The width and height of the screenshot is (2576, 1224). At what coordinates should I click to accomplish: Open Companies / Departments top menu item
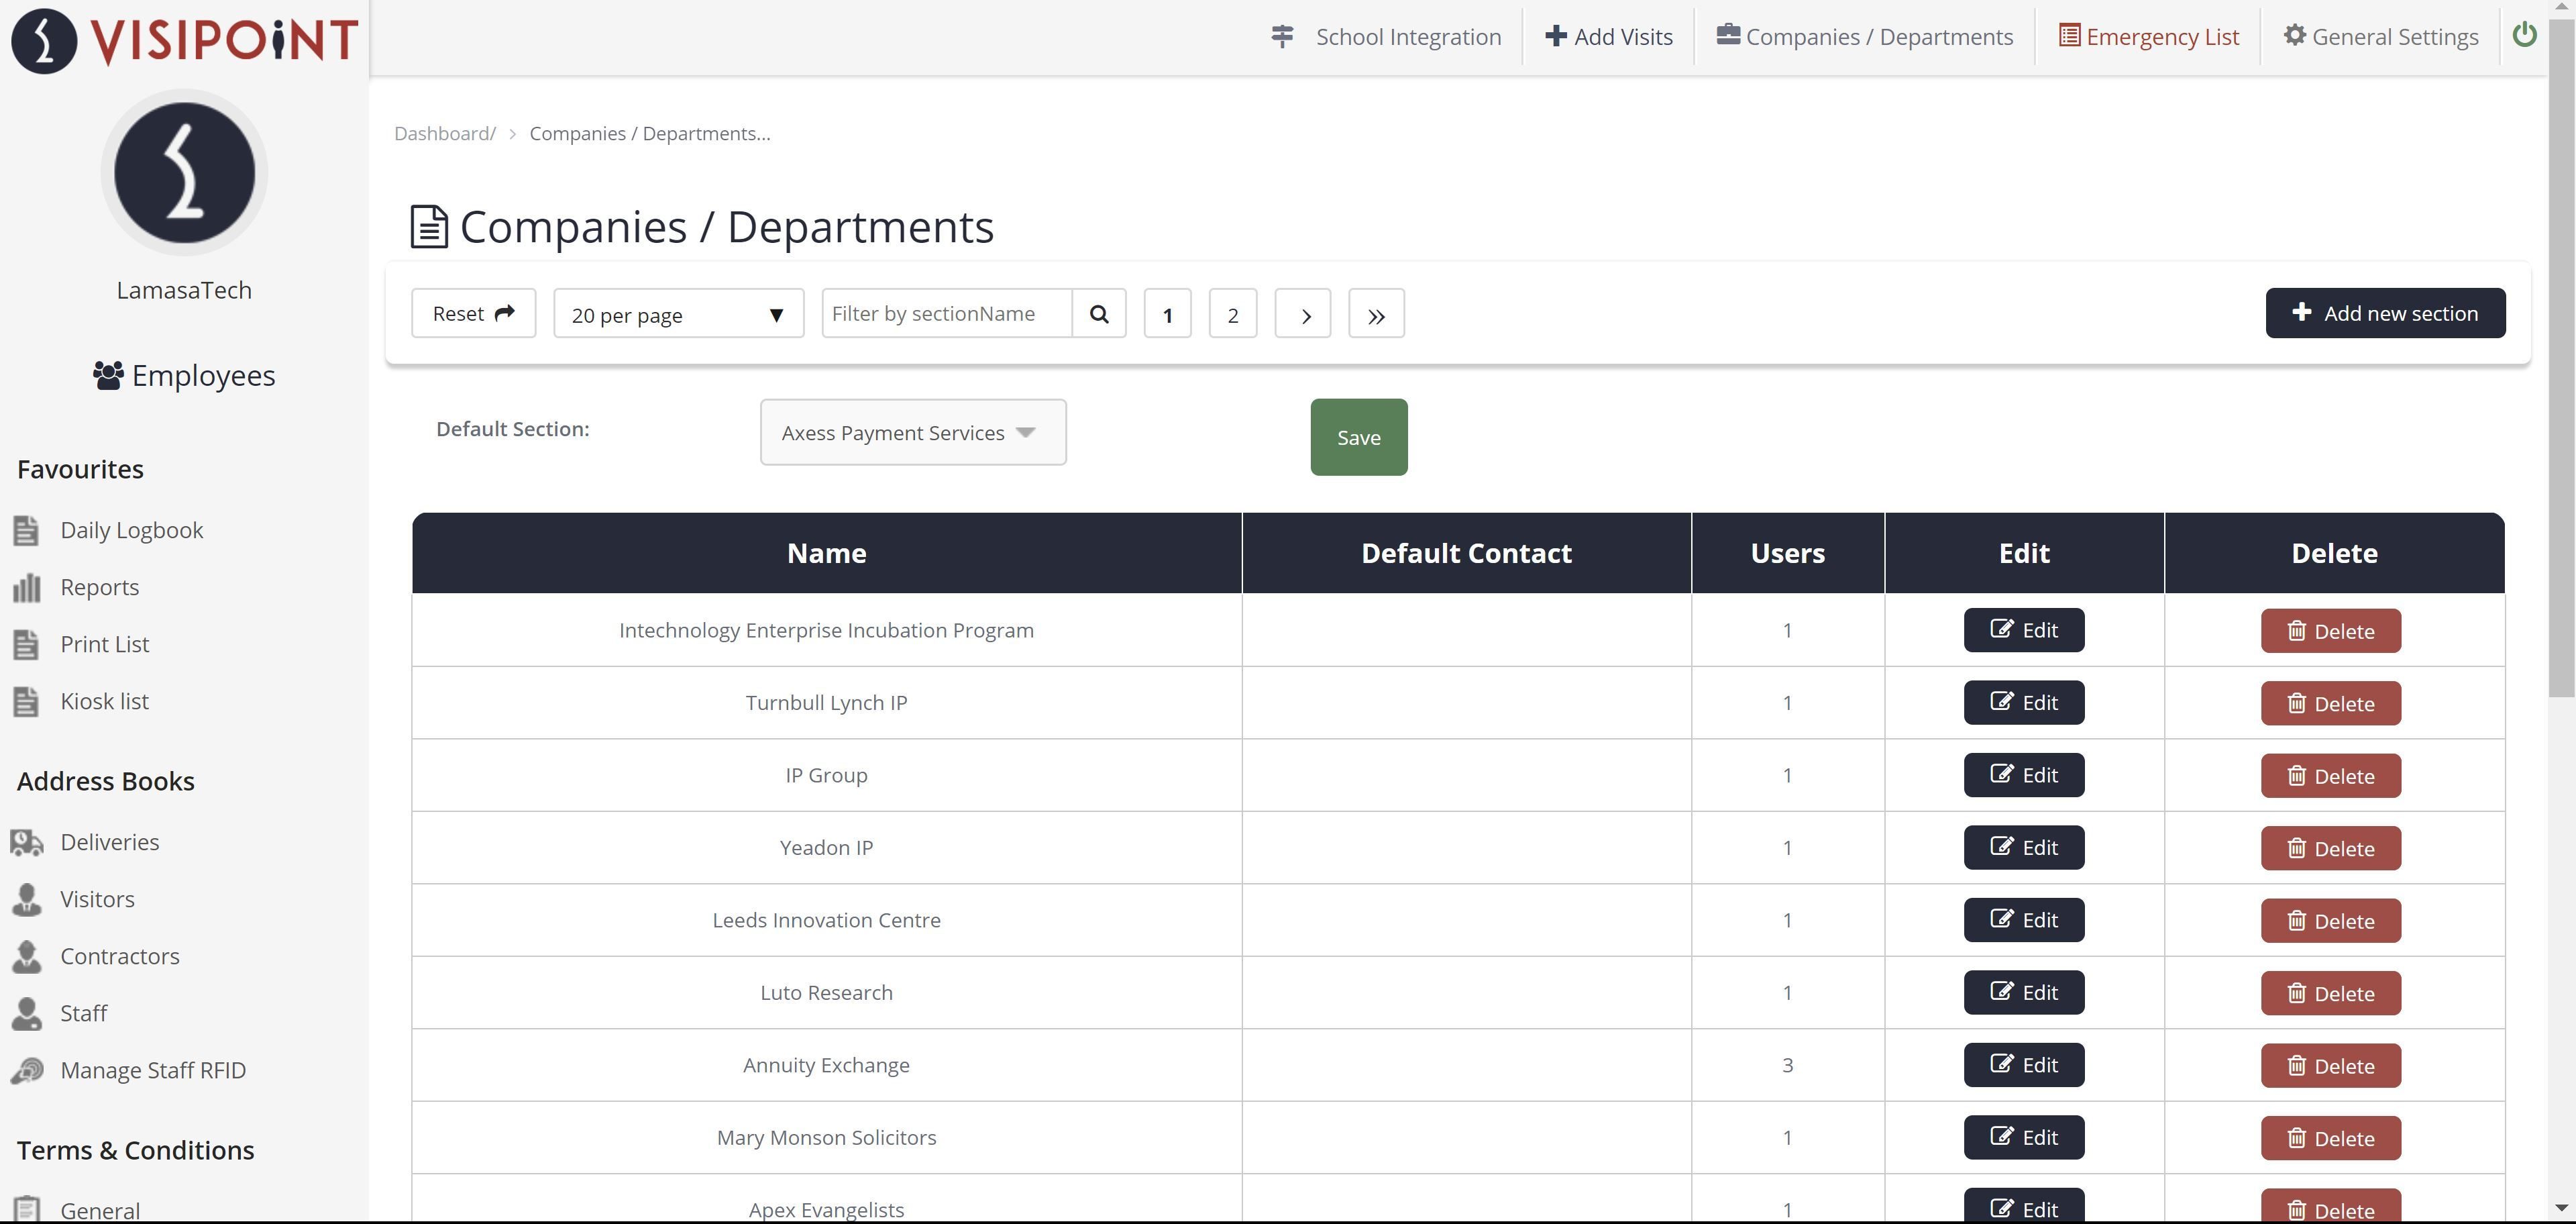pyautogui.click(x=1865, y=37)
